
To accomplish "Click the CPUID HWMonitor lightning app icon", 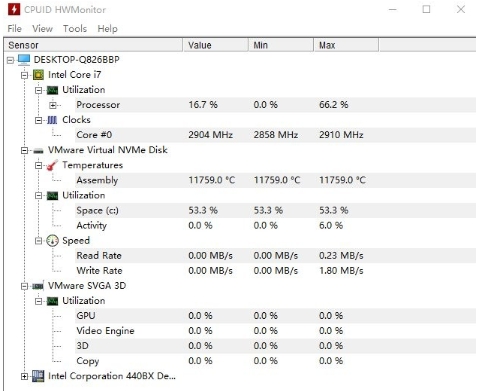I will tap(14, 9).
